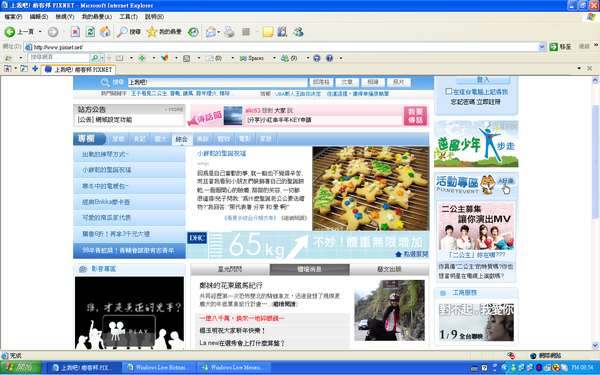Open dropdown next to Mail icon
The image size is (600, 375).
[218, 32]
